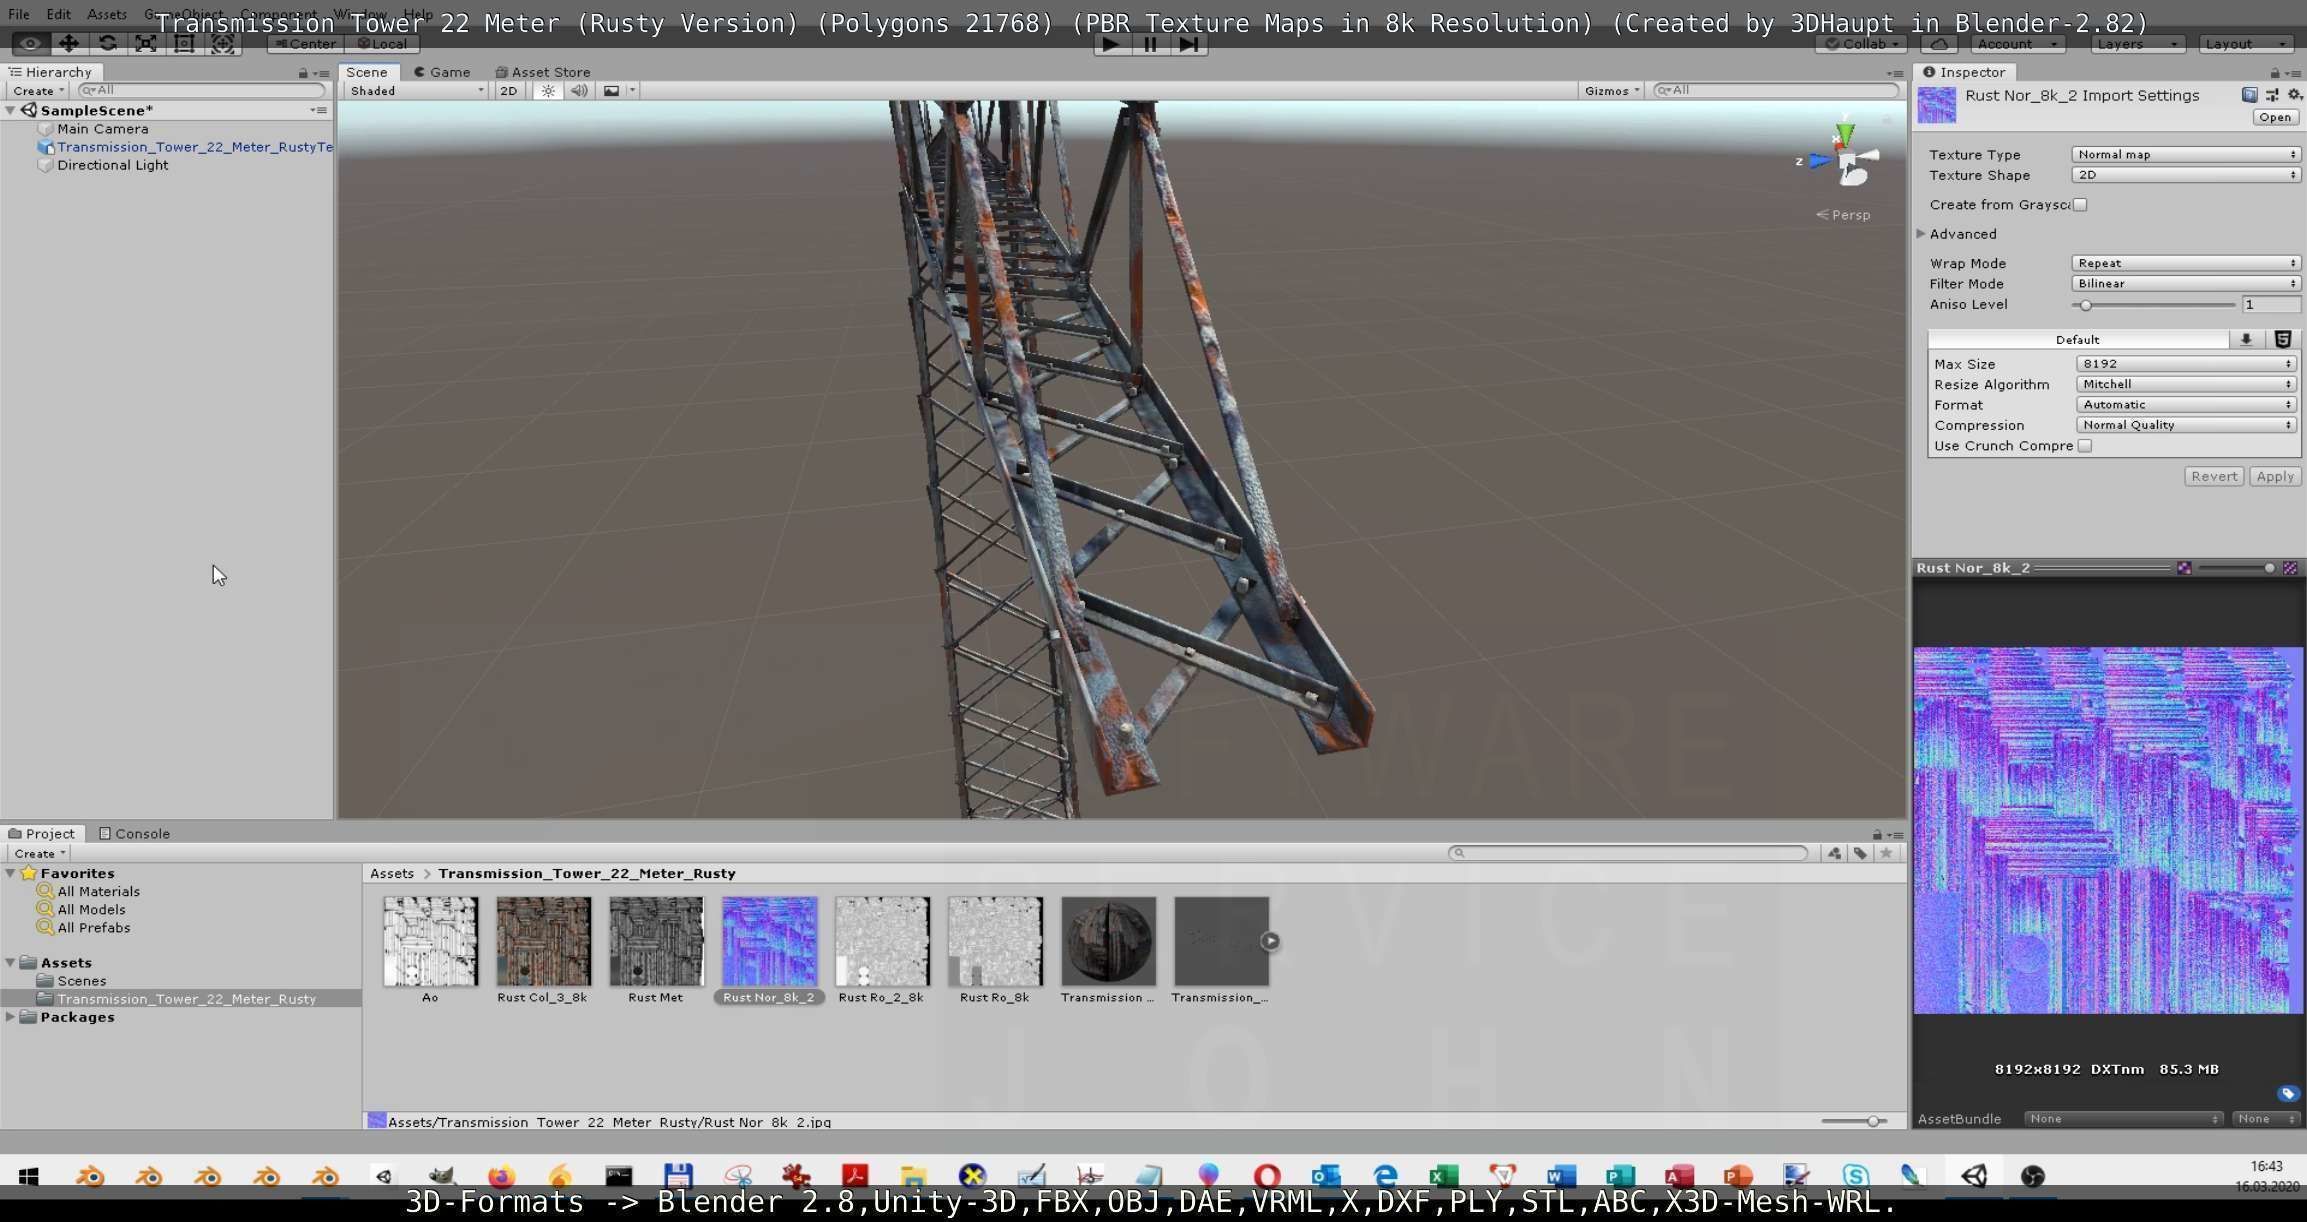Select All Materials favorite
Image resolution: width=2307 pixels, height=1222 pixels.
coord(98,892)
